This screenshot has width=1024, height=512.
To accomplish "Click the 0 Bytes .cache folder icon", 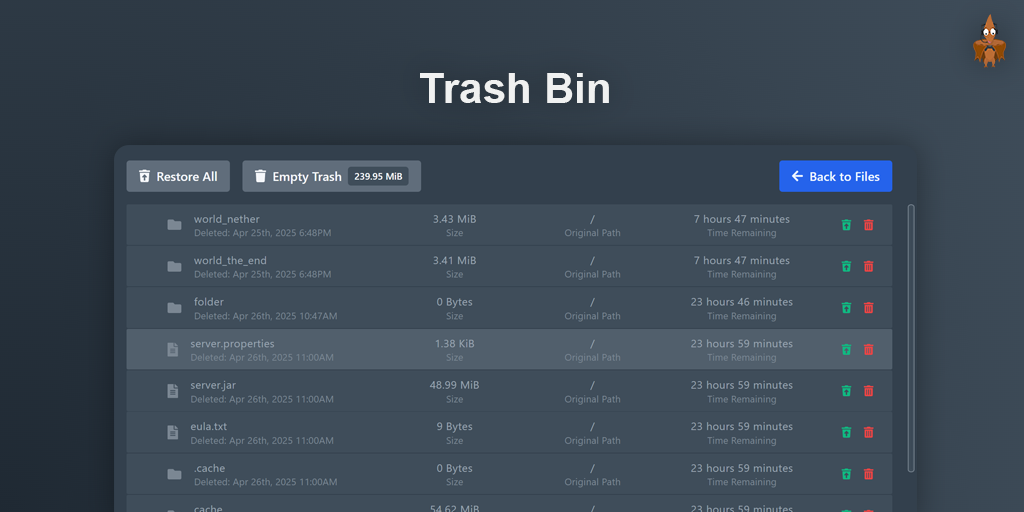I will [174, 474].
